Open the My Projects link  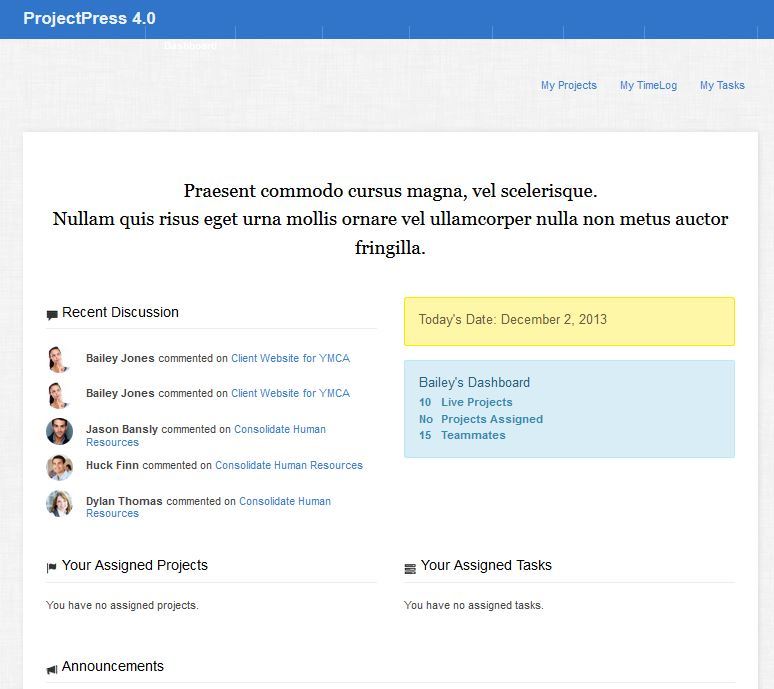(569, 85)
